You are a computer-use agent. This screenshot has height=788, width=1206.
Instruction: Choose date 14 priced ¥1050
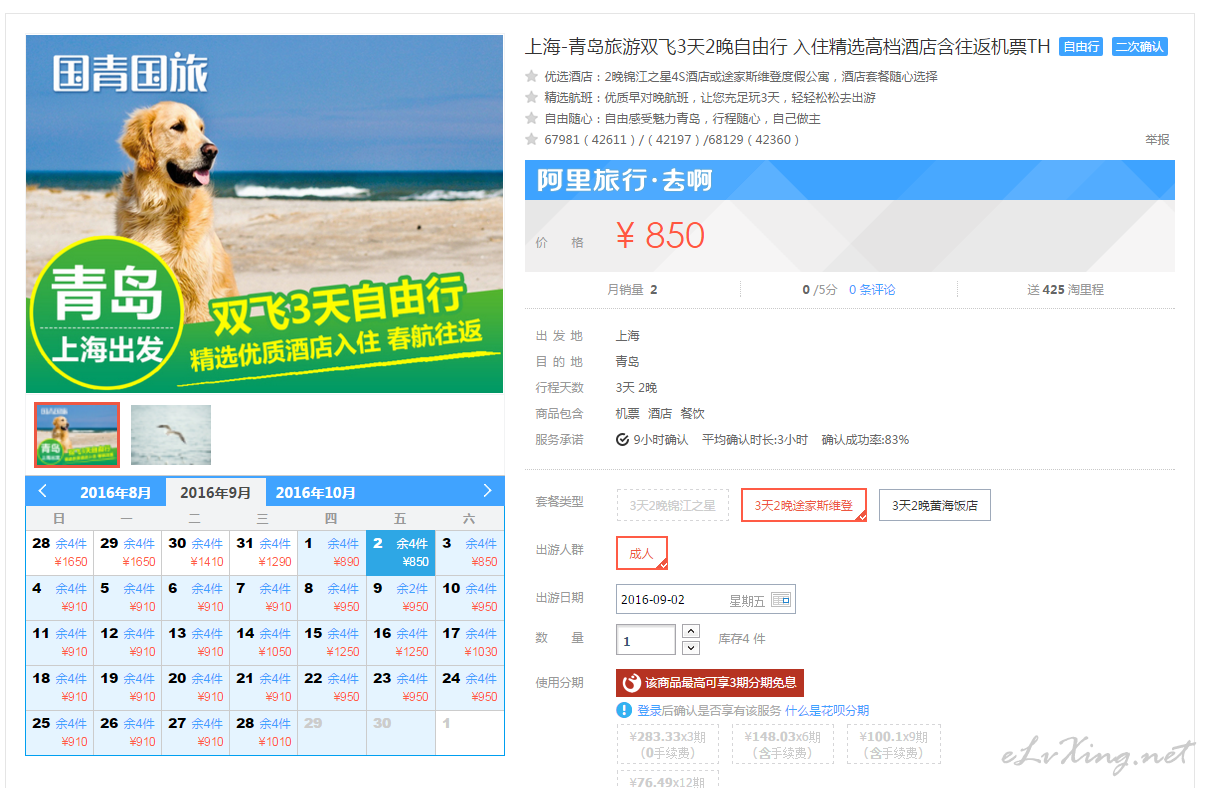click(x=263, y=642)
